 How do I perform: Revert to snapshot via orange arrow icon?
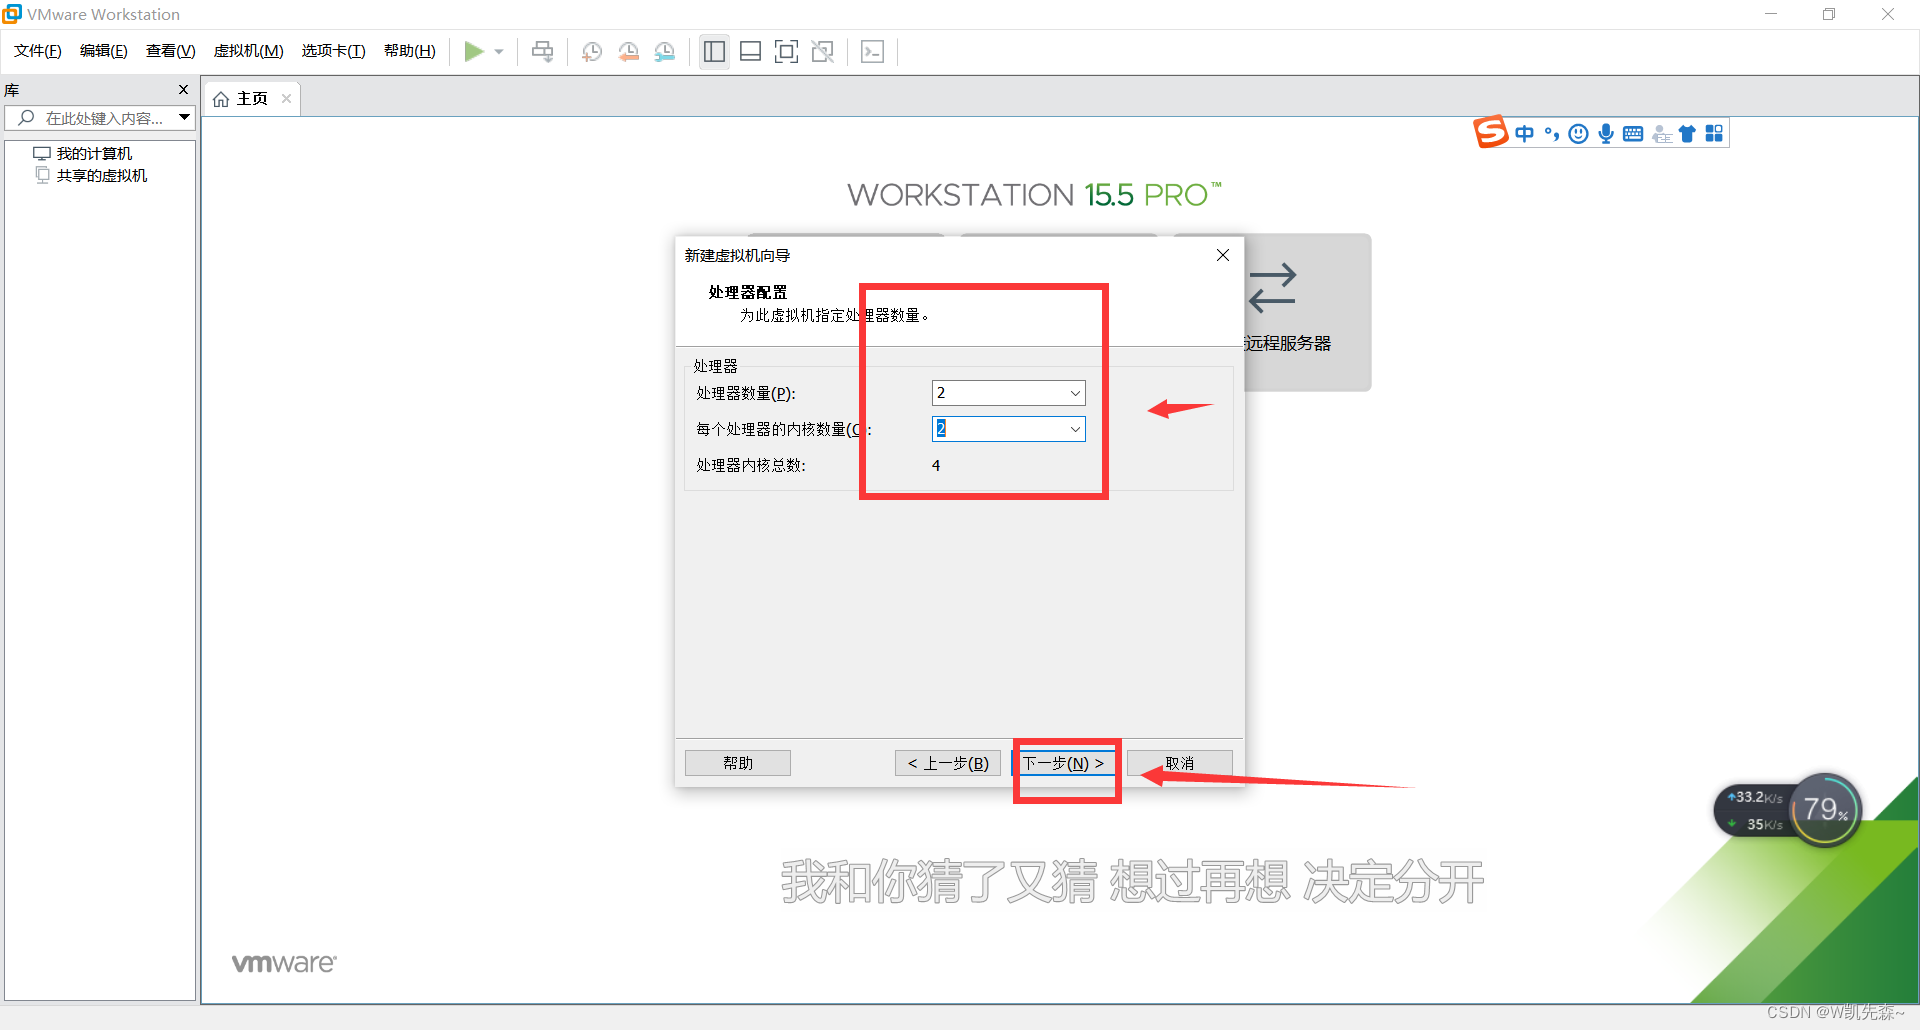pos(628,51)
